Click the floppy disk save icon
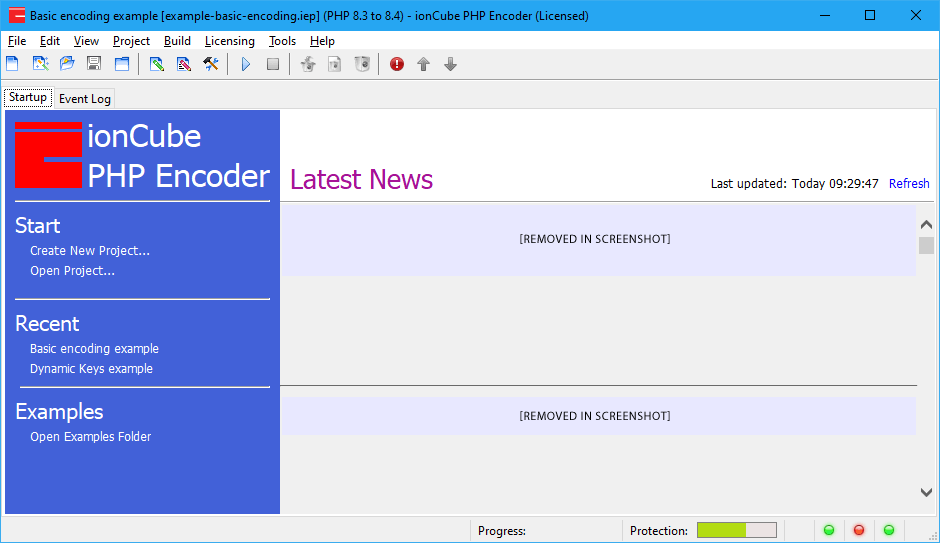Image resolution: width=940 pixels, height=543 pixels. click(94, 64)
